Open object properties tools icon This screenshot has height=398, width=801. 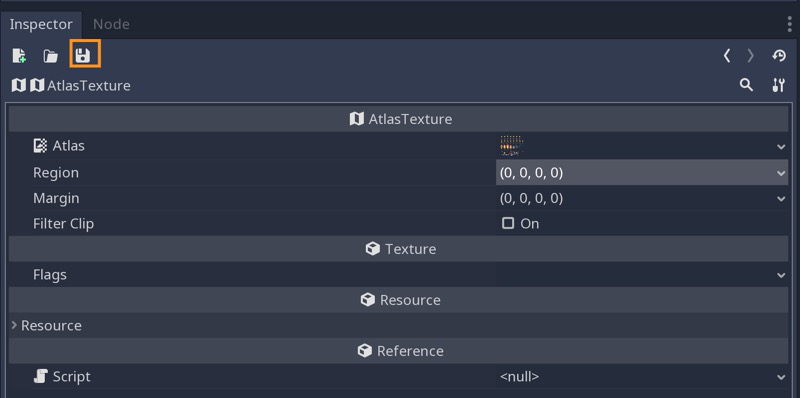point(779,85)
